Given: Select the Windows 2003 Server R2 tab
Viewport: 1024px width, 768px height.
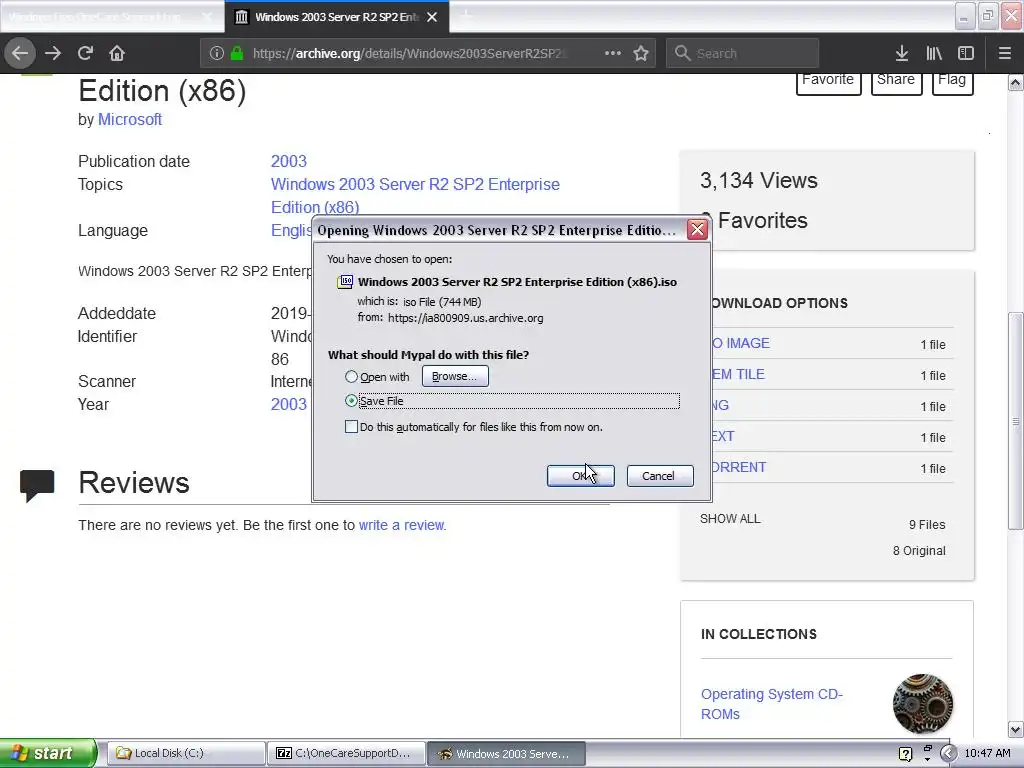Looking at the screenshot, I should tap(336, 17).
